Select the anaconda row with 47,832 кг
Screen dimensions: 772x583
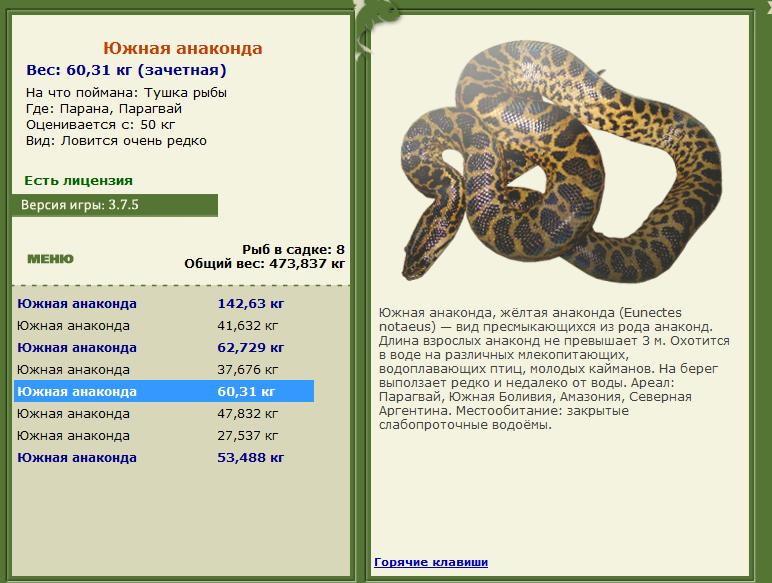[164, 414]
